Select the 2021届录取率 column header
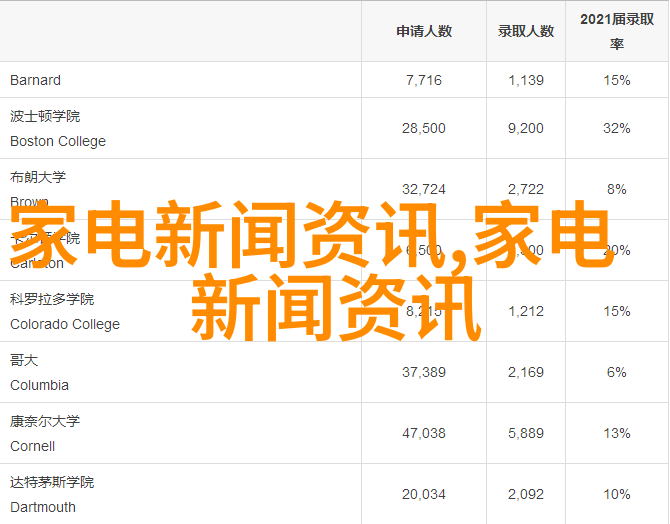Screen dimensions: 670x524 (x=617, y=31)
